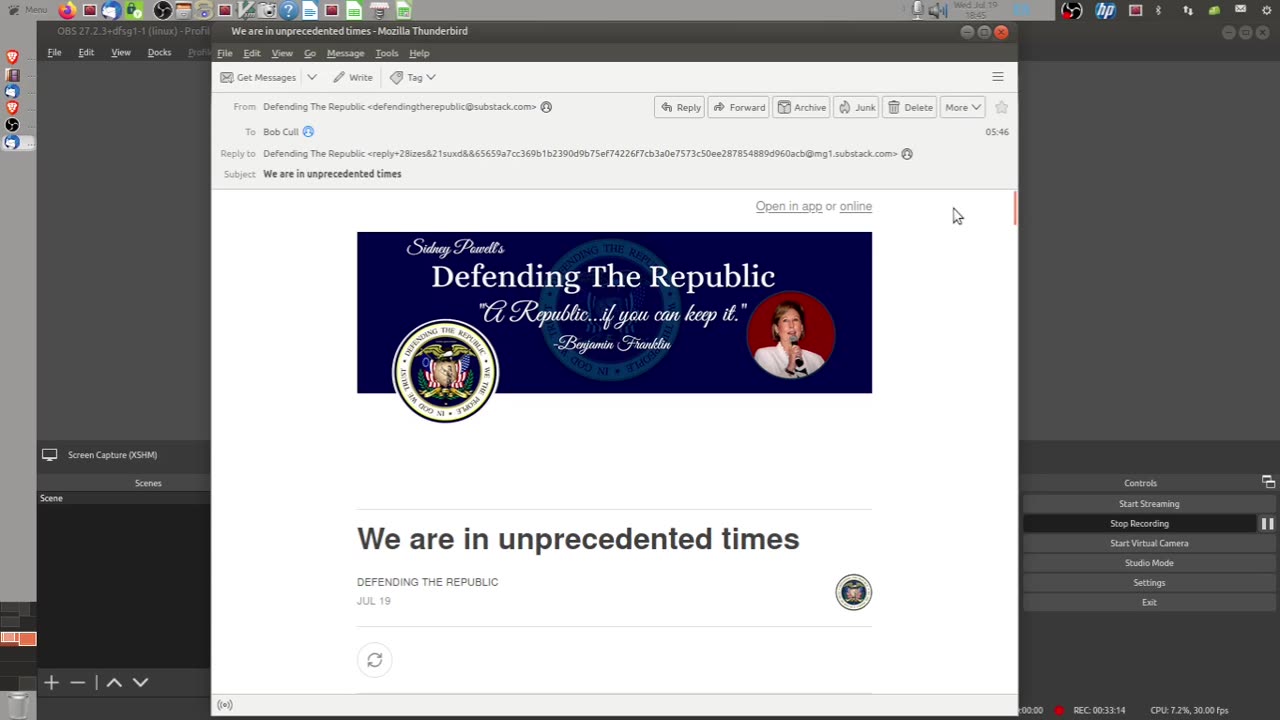1280x720 pixels.
Task: Open OBS Settings button
Action: tap(1149, 583)
